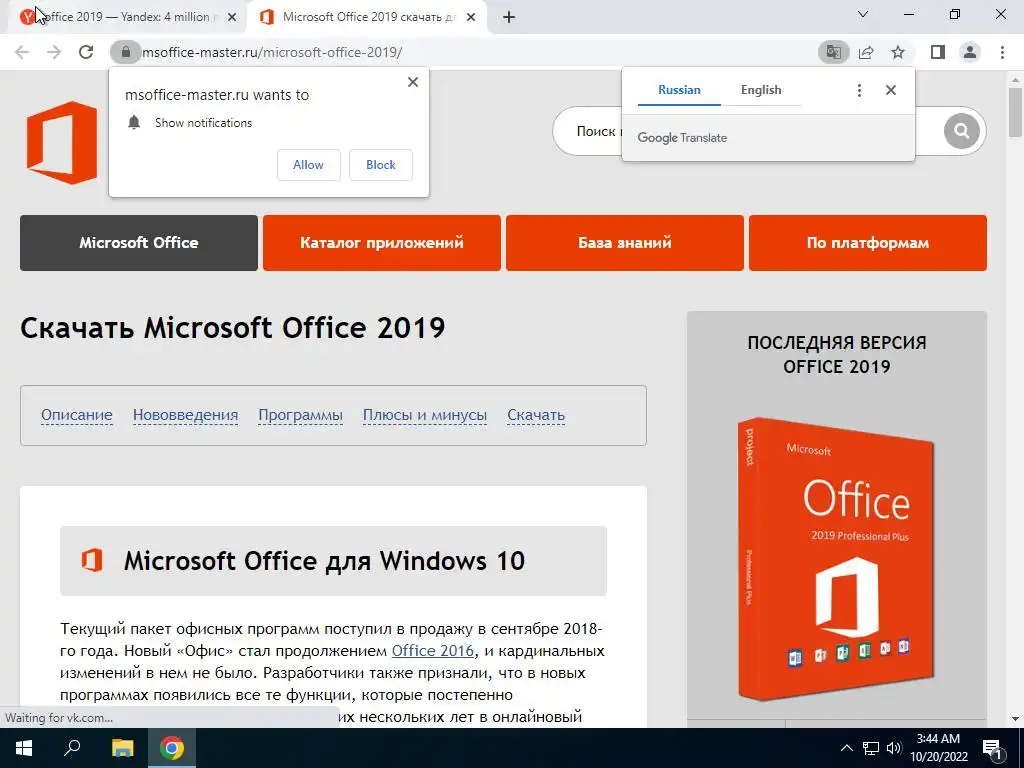Select Russian in the translate popup
The width and height of the screenshot is (1024, 768).
point(679,90)
